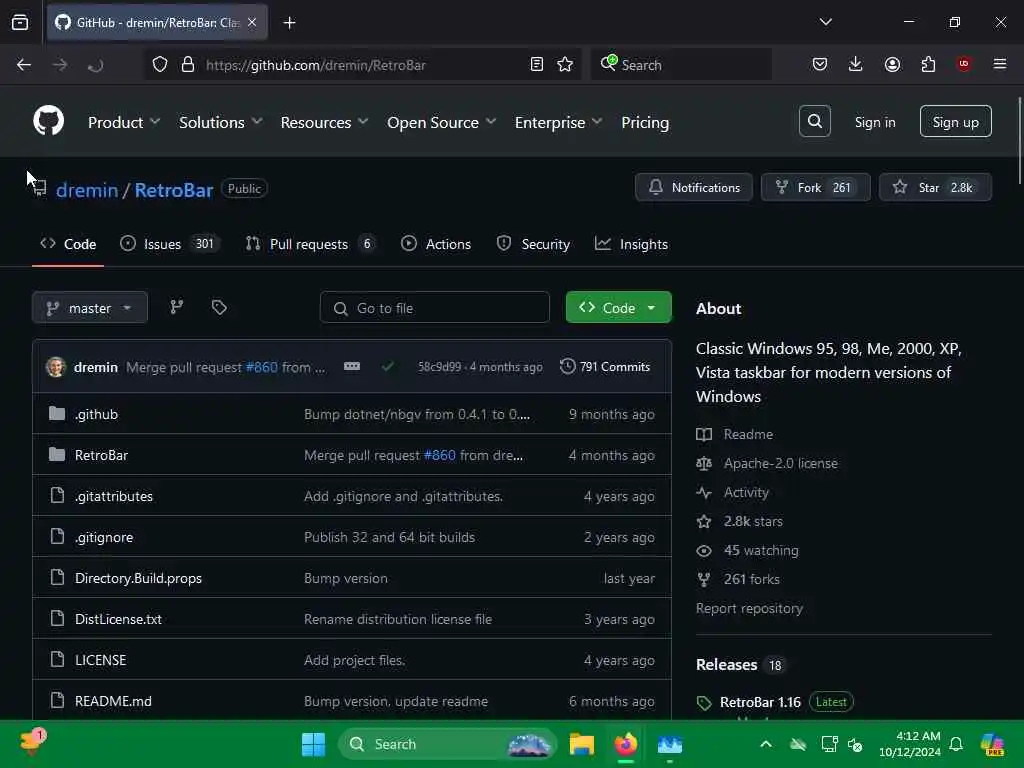Viewport: 1024px width, 768px height.
Task: Open the 791 Commits history link
Action: click(x=605, y=366)
